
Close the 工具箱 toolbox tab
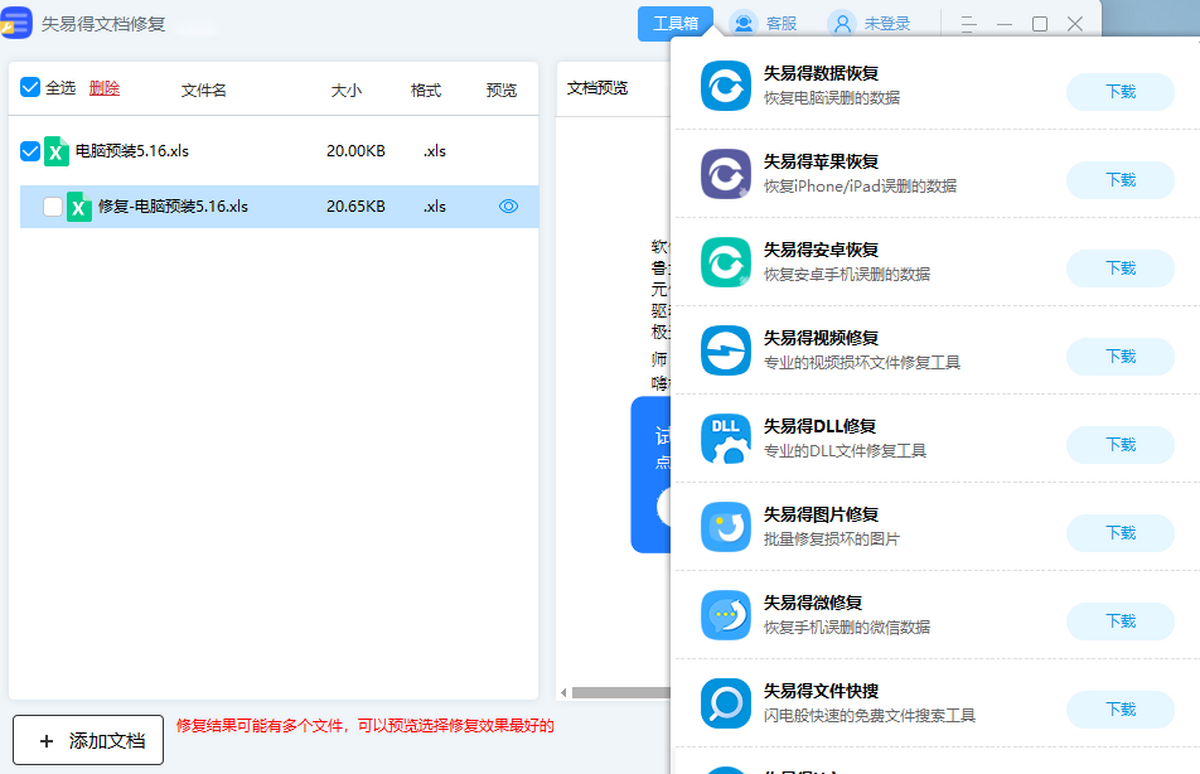[x=675, y=23]
